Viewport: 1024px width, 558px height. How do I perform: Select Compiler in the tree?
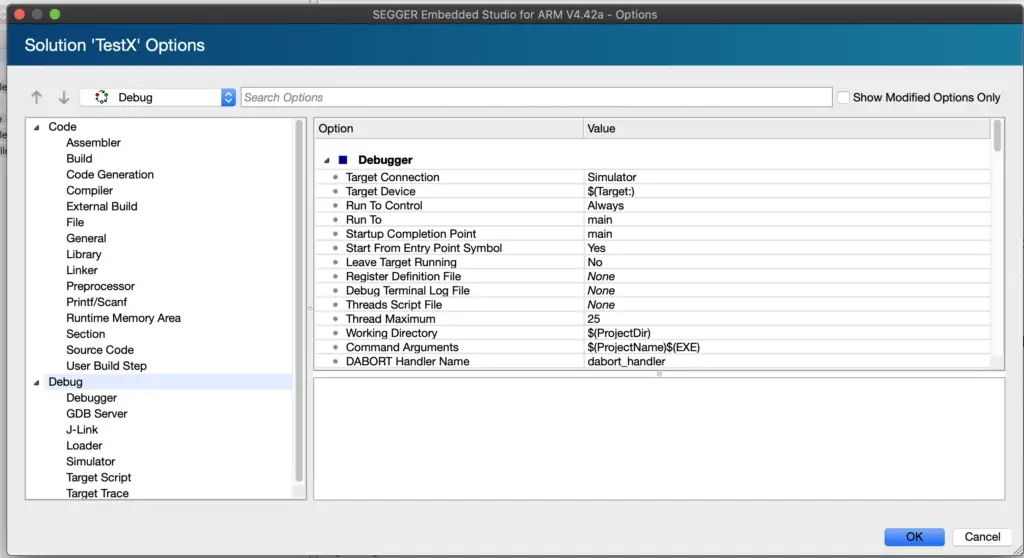89,191
